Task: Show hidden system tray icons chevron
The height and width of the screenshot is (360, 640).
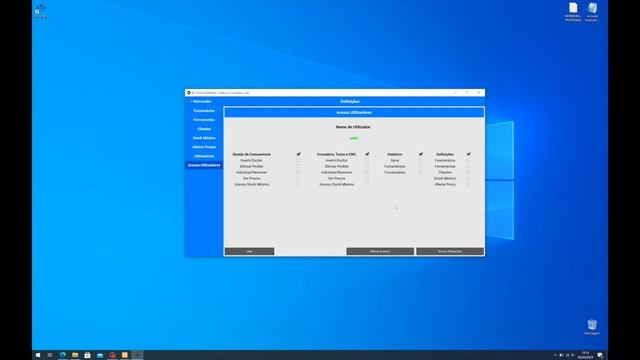Action: pyautogui.click(x=555, y=355)
